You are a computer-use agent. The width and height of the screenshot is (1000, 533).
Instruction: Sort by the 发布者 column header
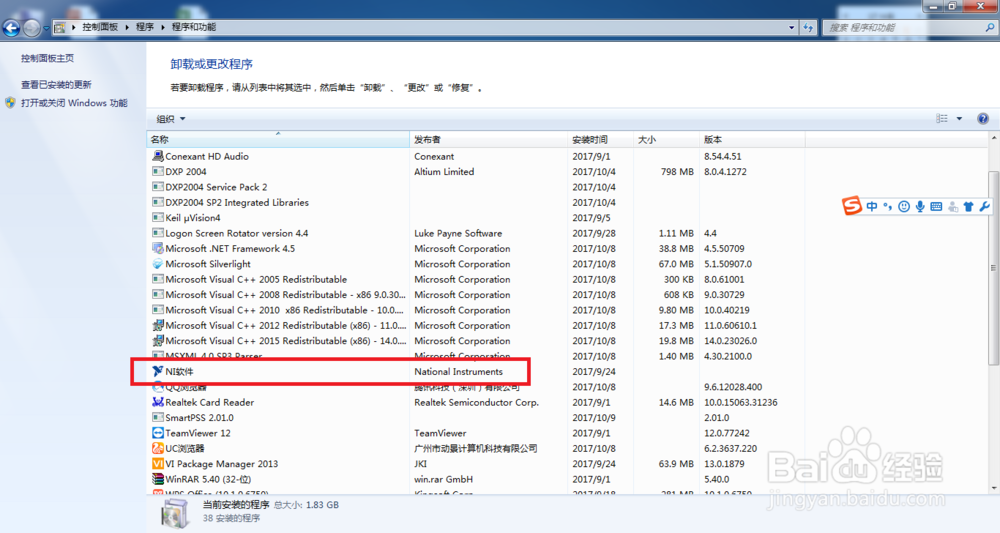click(x=489, y=139)
